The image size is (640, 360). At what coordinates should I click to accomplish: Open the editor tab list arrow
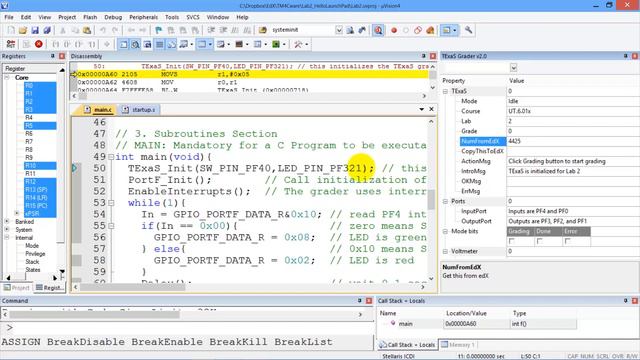(x=422, y=109)
